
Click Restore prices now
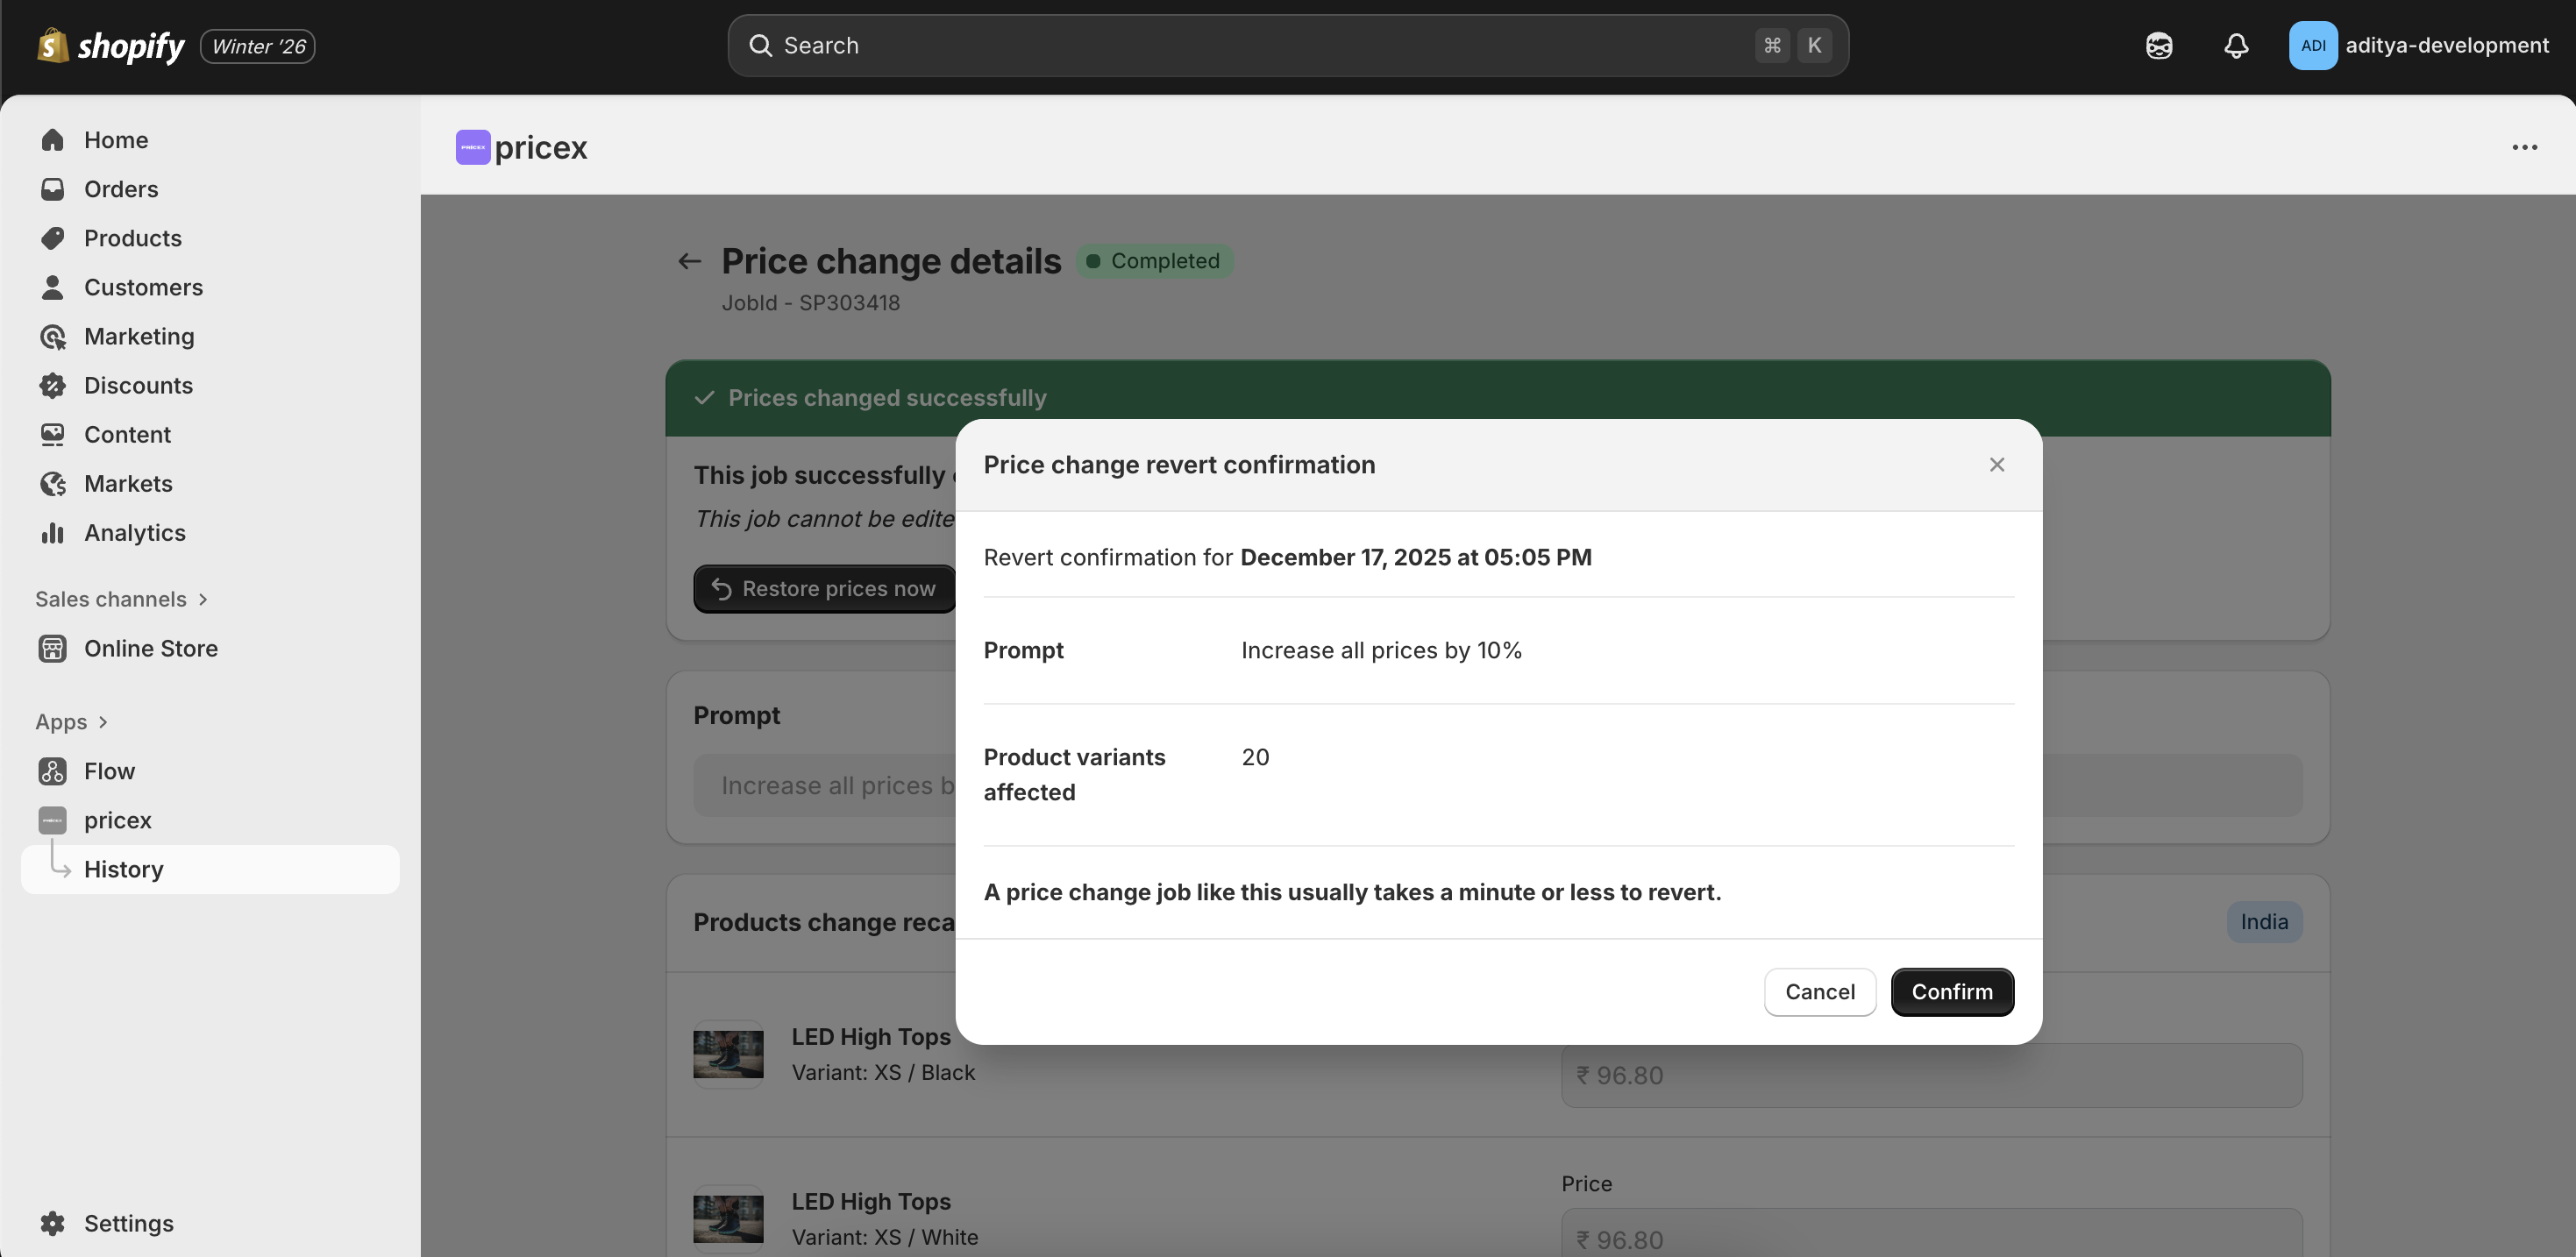tap(824, 588)
